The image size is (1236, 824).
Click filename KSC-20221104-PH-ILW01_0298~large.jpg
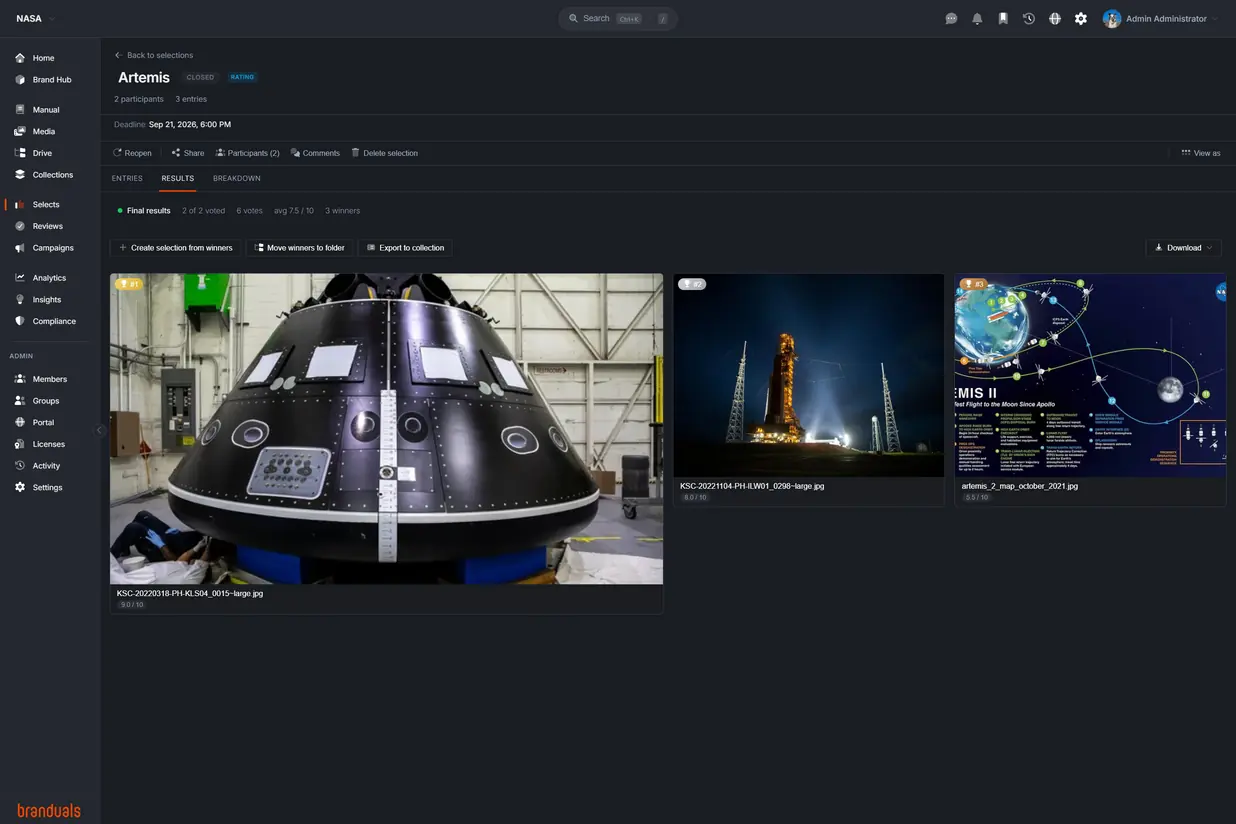click(x=752, y=486)
